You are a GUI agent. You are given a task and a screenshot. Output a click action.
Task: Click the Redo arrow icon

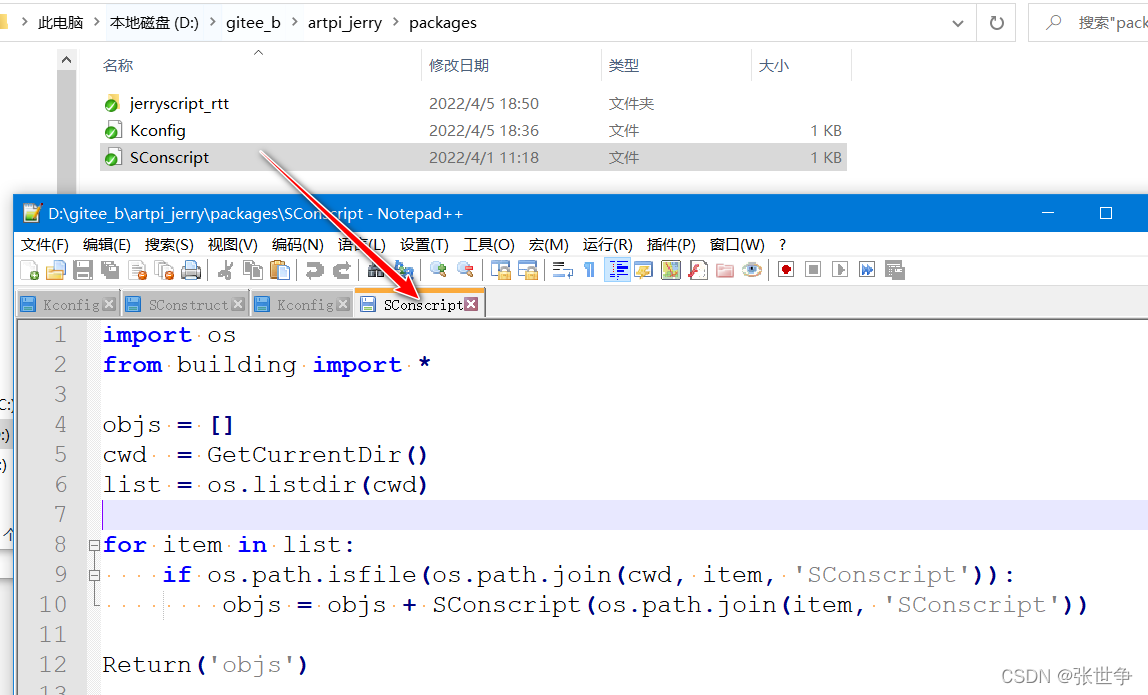(341, 270)
